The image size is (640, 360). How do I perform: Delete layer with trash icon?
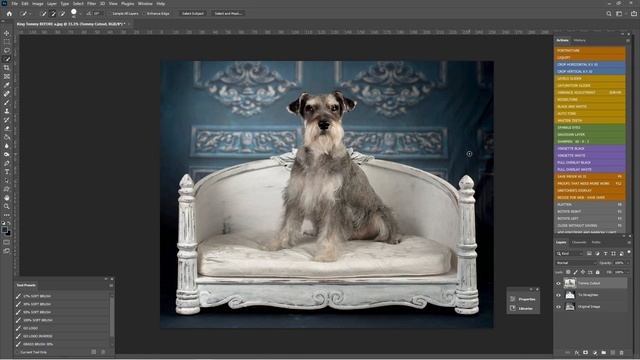[622, 352]
